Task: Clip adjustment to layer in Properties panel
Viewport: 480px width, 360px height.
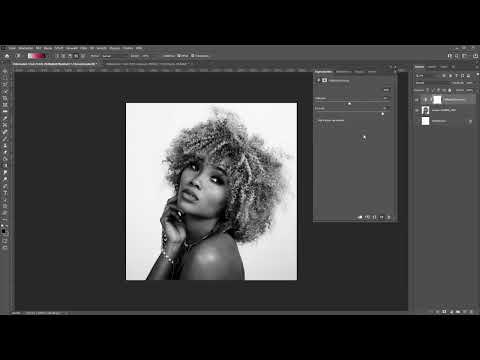Action: click(x=360, y=217)
